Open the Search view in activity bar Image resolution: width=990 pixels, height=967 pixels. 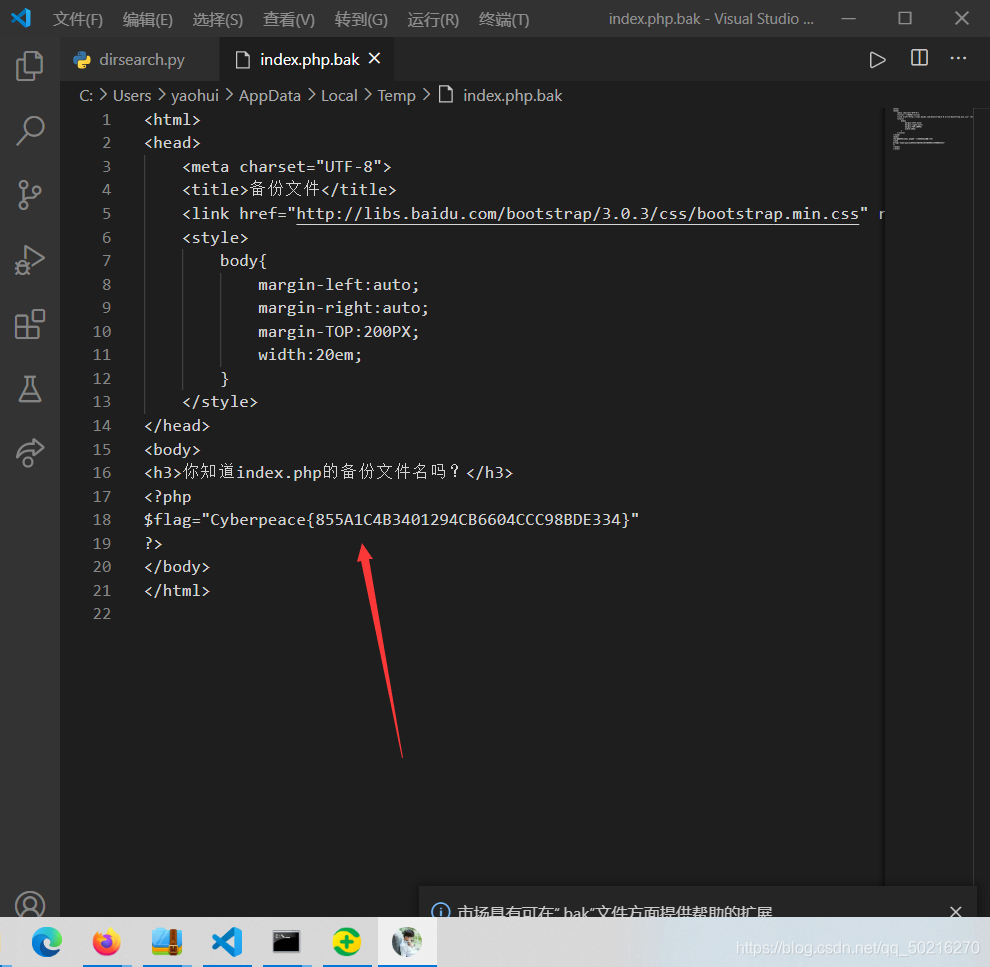point(30,131)
